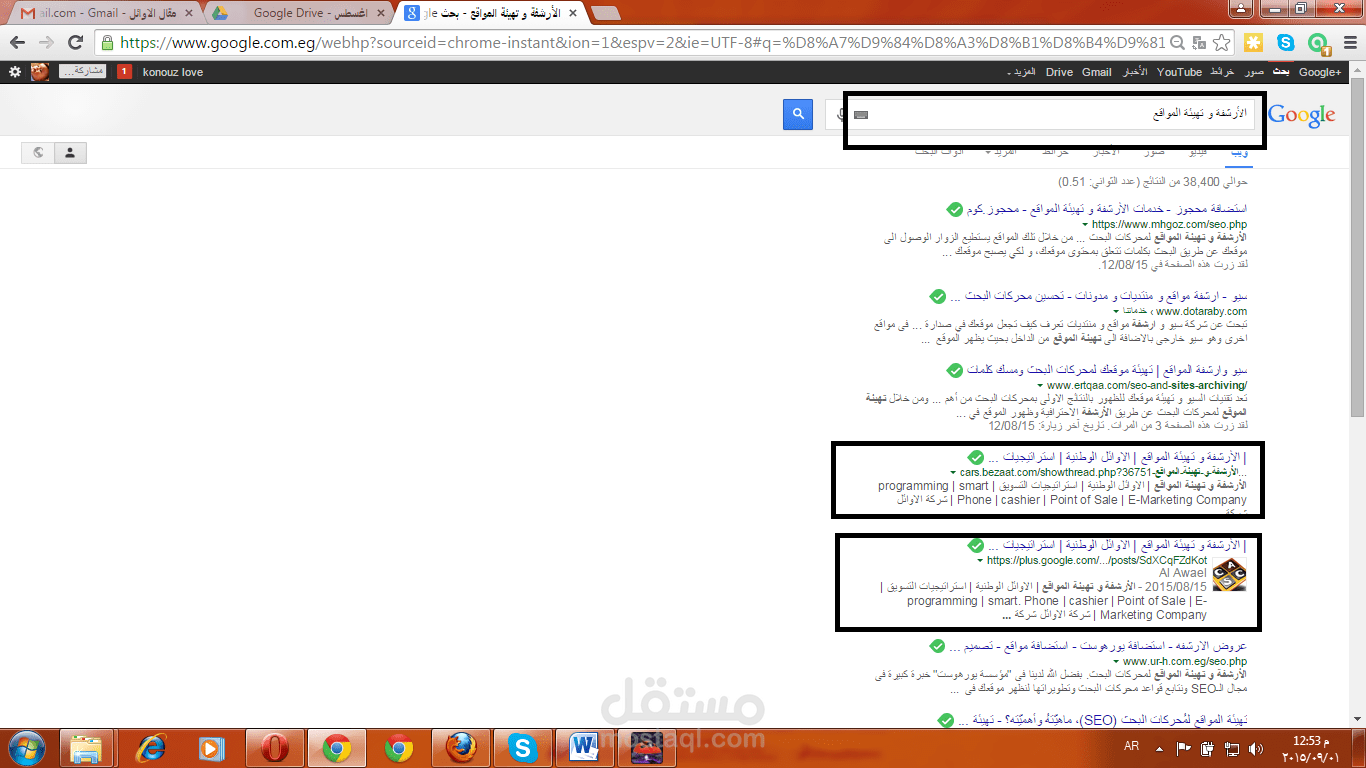This screenshot has height=768, width=1366.
Task: Click the Skype extension icon in the toolbar
Action: click(1286, 43)
